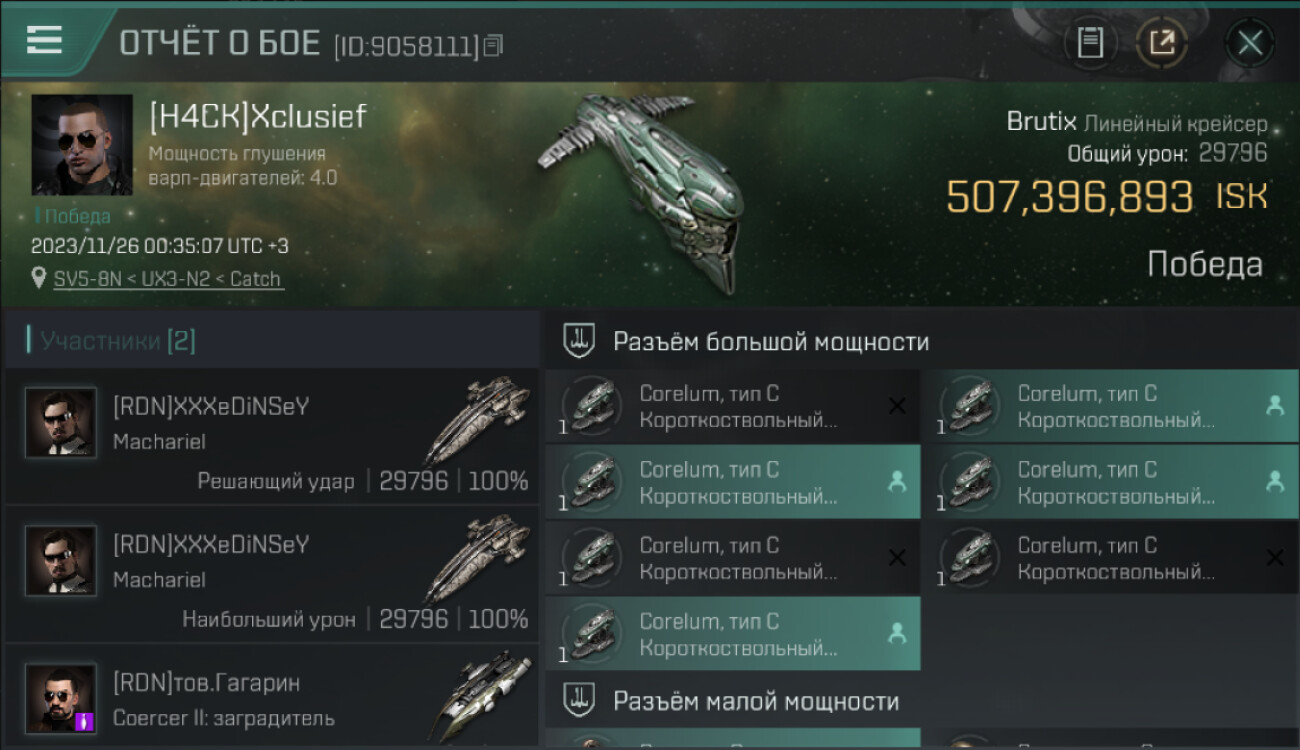Share the battle report via export icon
The height and width of the screenshot is (750, 1300).
pos(1162,42)
